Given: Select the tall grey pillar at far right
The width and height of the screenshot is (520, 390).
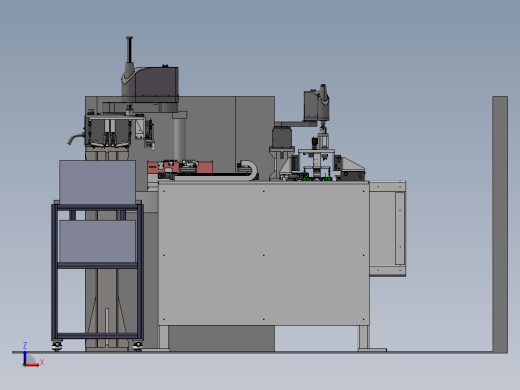Looking at the screenshot, I should pyautogui.click(x=500, y=224).
